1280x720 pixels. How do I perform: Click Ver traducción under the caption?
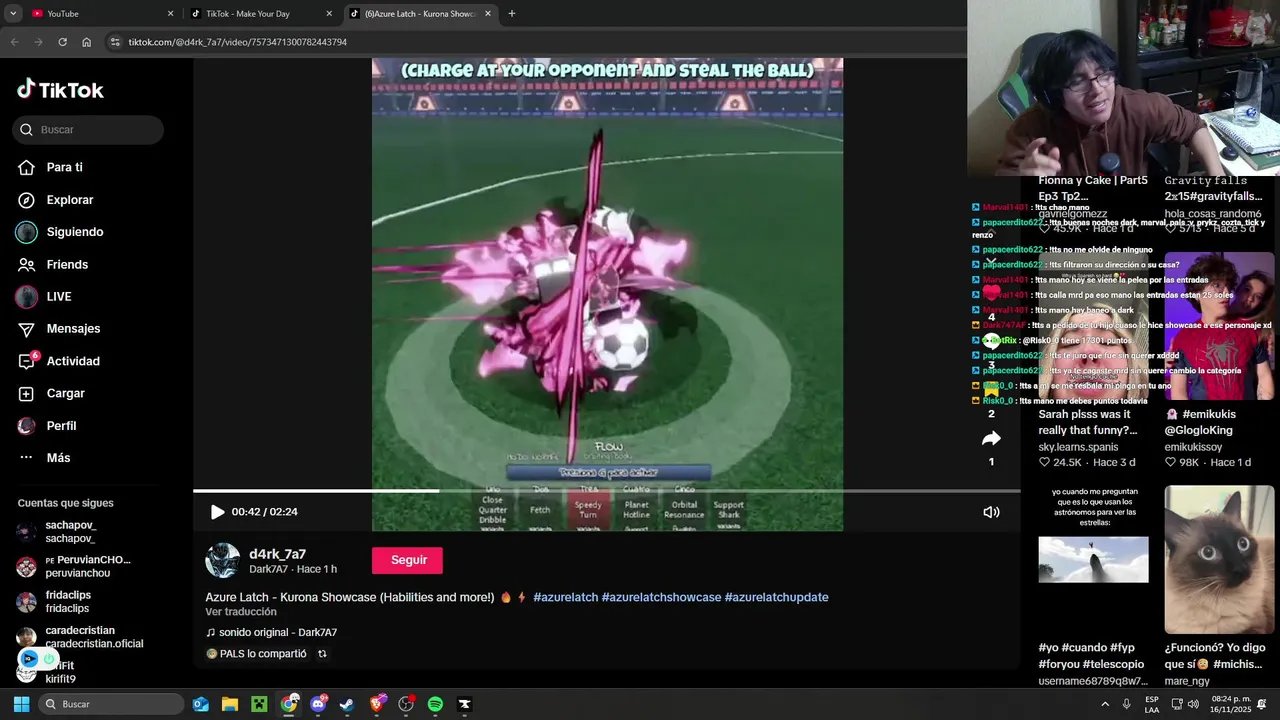coord(241,612)
